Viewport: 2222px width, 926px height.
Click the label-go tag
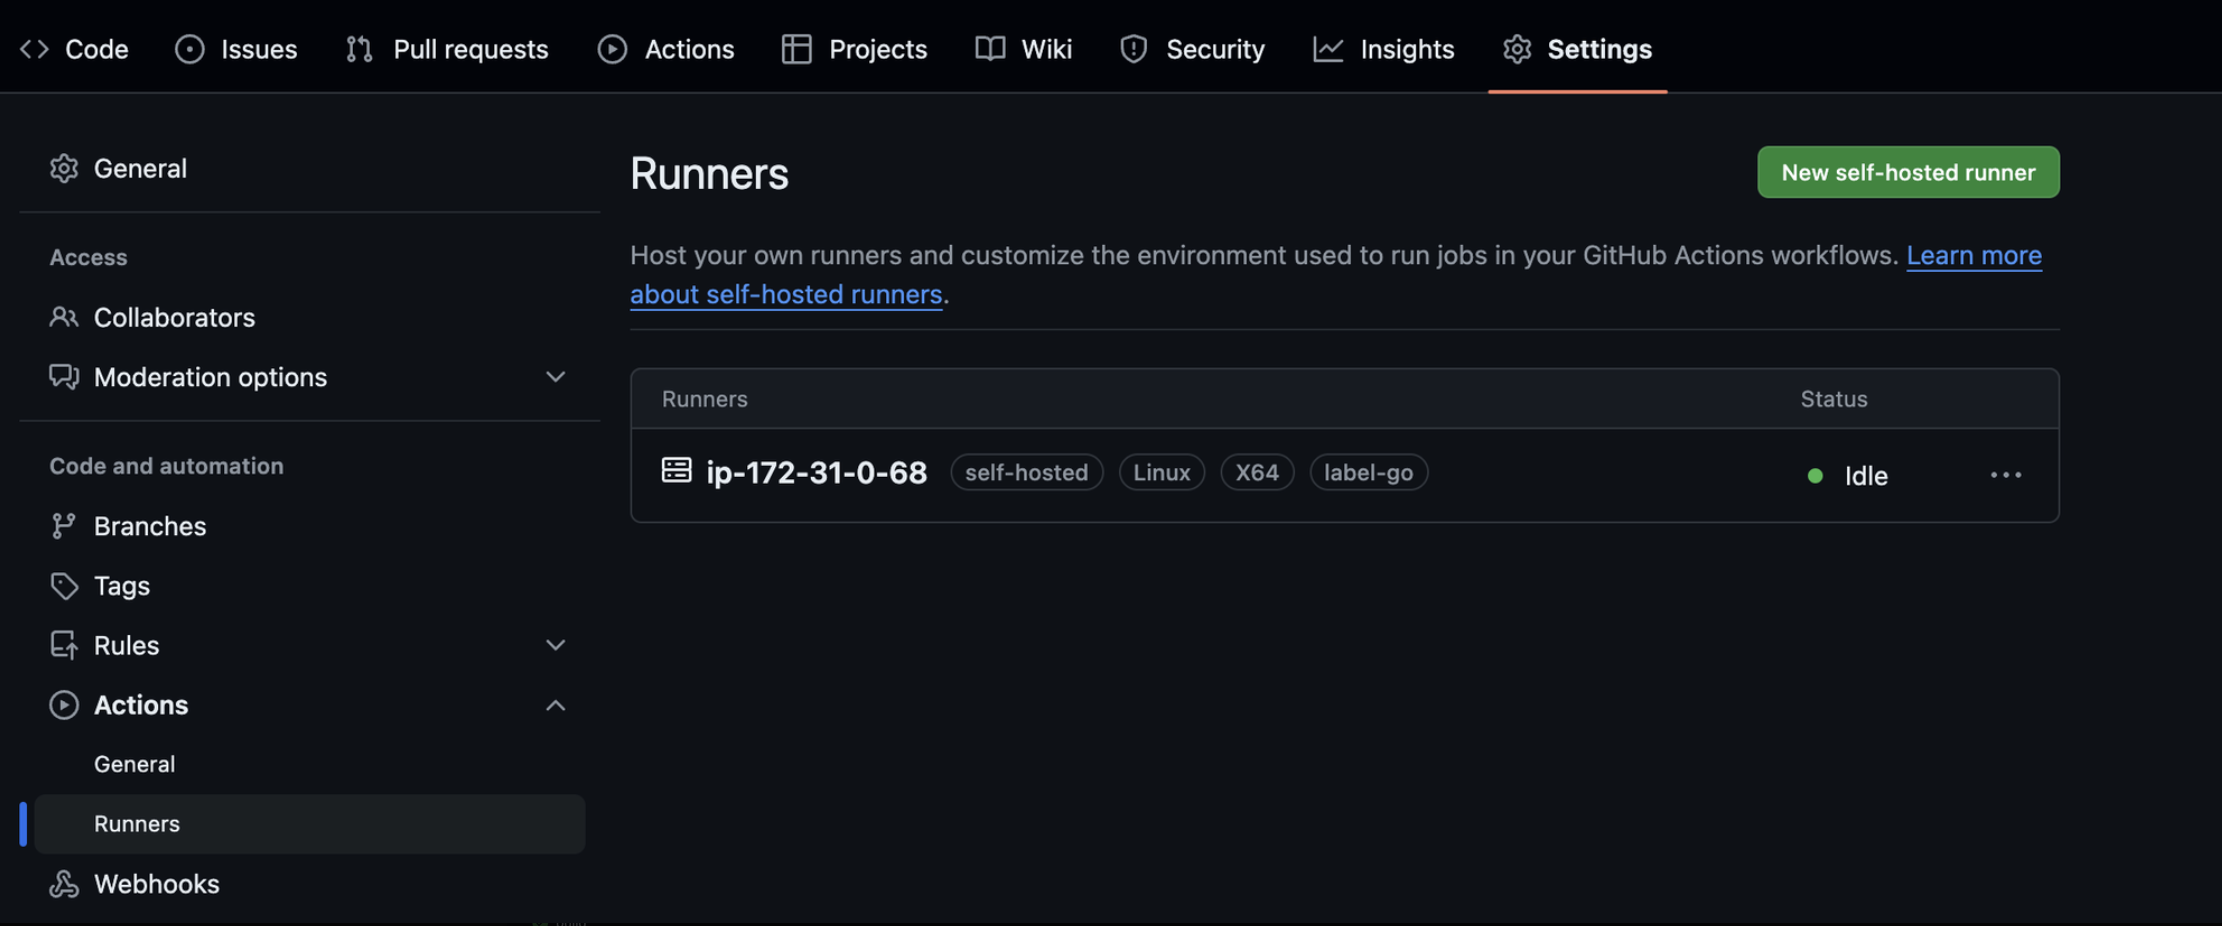(1368, 472)
